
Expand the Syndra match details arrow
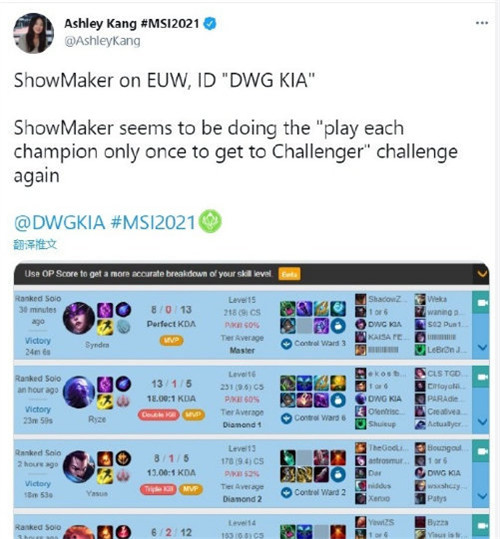tap(482, 347)
